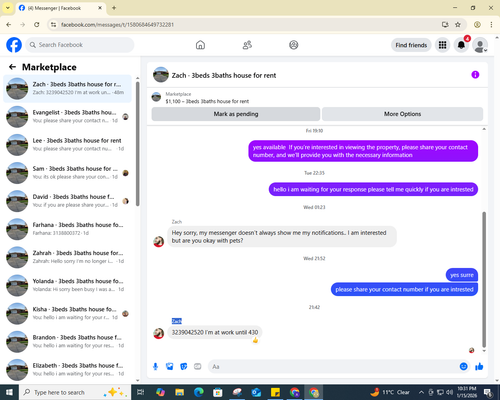This screenshot has width=500, height=400.
Task: Open the notifications bell
Action: point(461,45)
